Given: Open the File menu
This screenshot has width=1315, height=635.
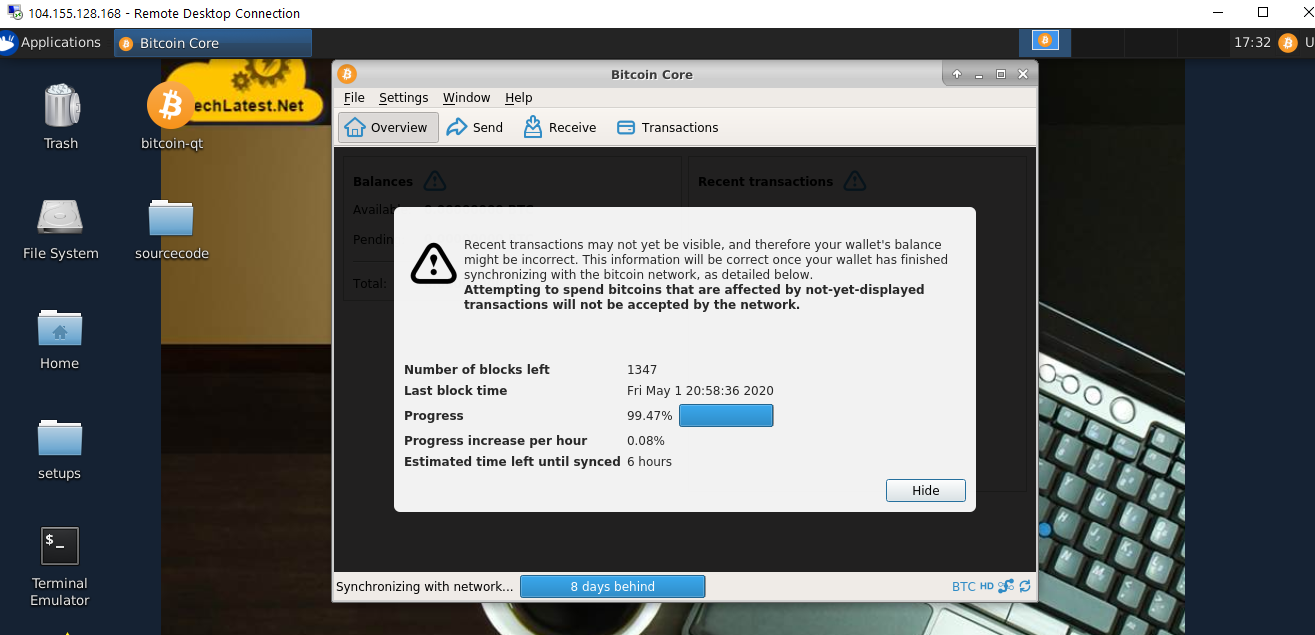Looking at the screenshot, I should [354, 97].
